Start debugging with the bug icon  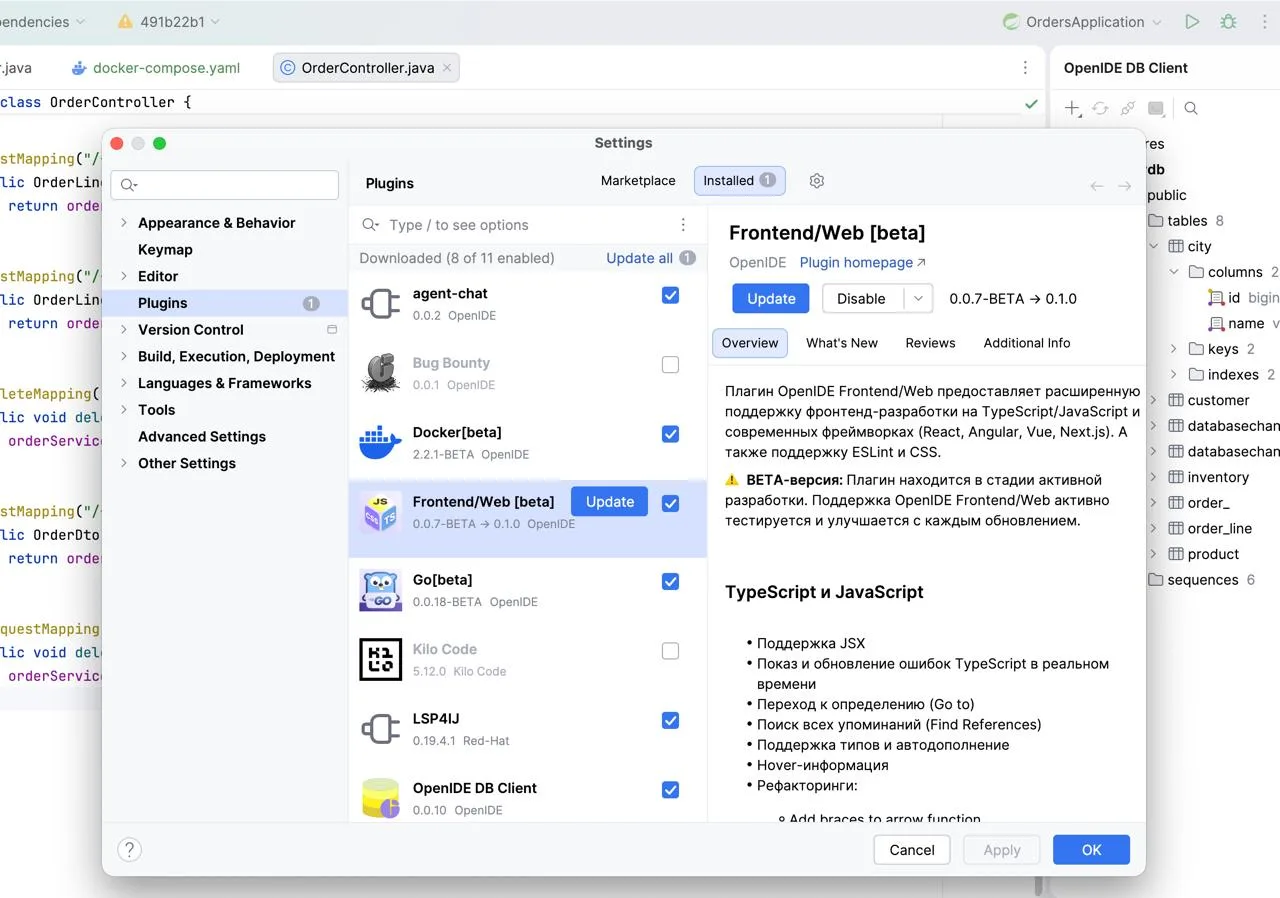(x=1228, y=21)
